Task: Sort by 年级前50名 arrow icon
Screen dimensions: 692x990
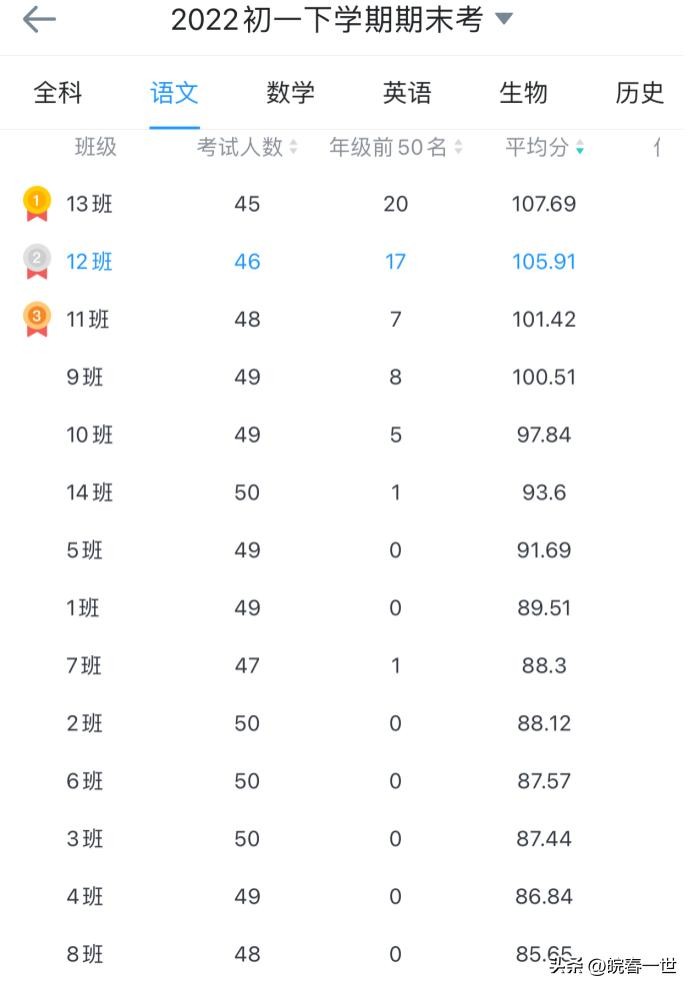Action: (458, 148)
